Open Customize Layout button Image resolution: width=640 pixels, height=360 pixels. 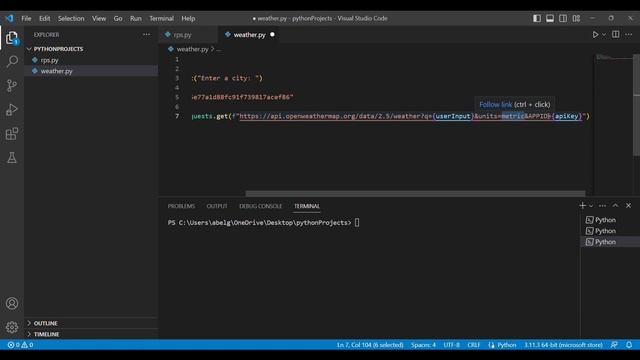tap(576, 18)
